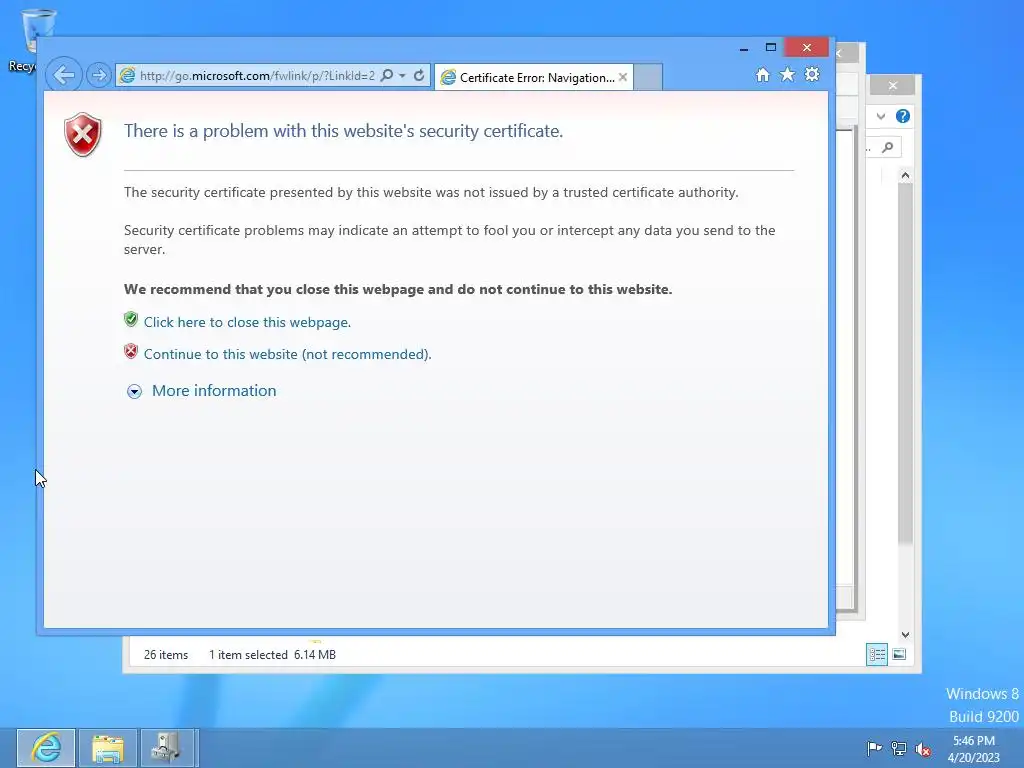
Task: Expand the More information arrow
Action: pos(134,391)
